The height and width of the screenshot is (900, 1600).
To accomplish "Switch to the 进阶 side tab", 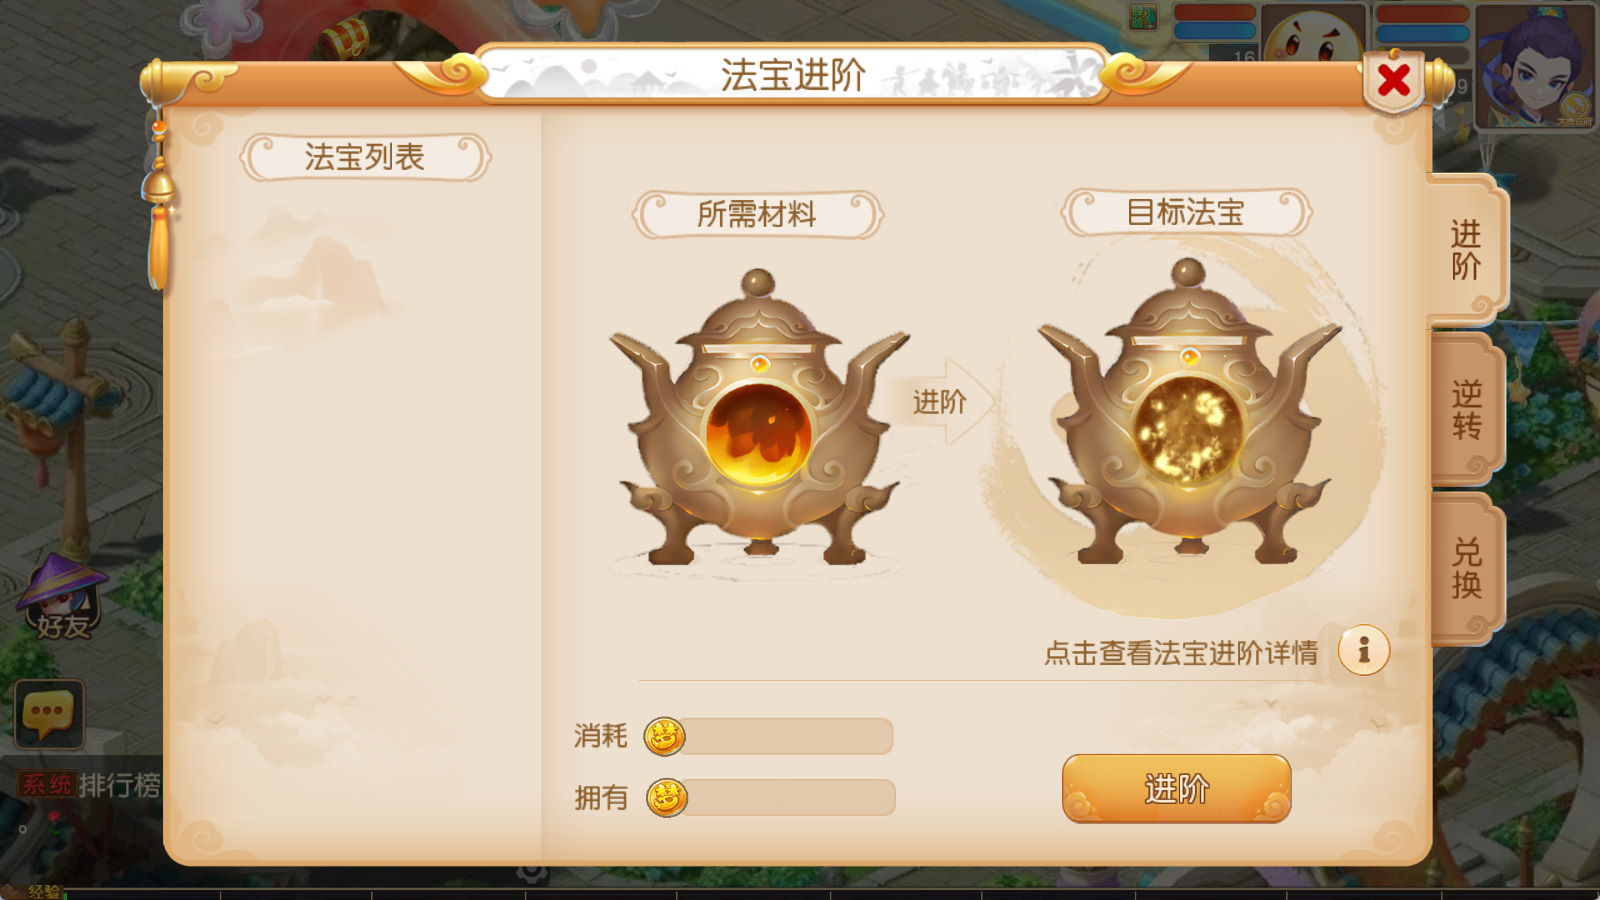I will [1466, 250].
